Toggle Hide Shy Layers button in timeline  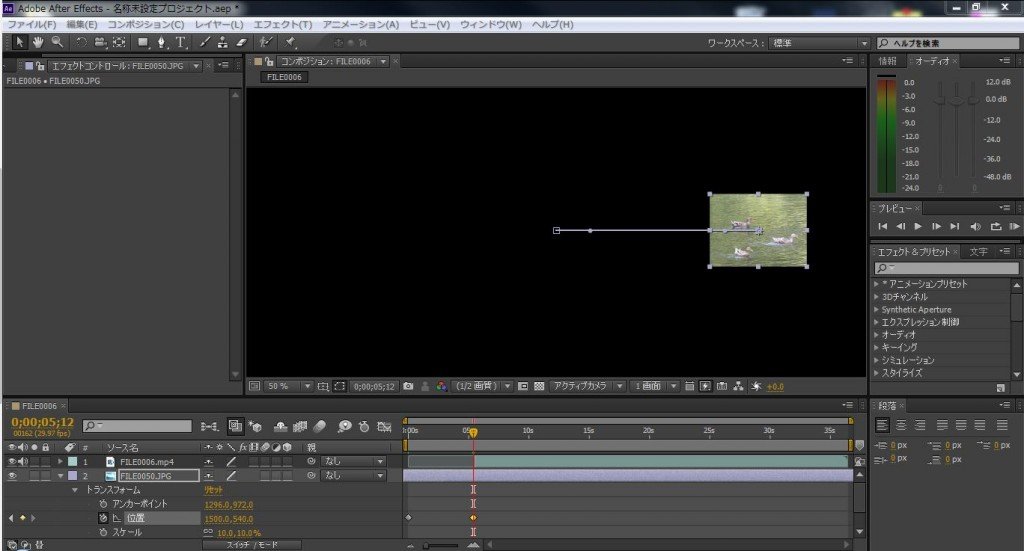tap(280, 426)
